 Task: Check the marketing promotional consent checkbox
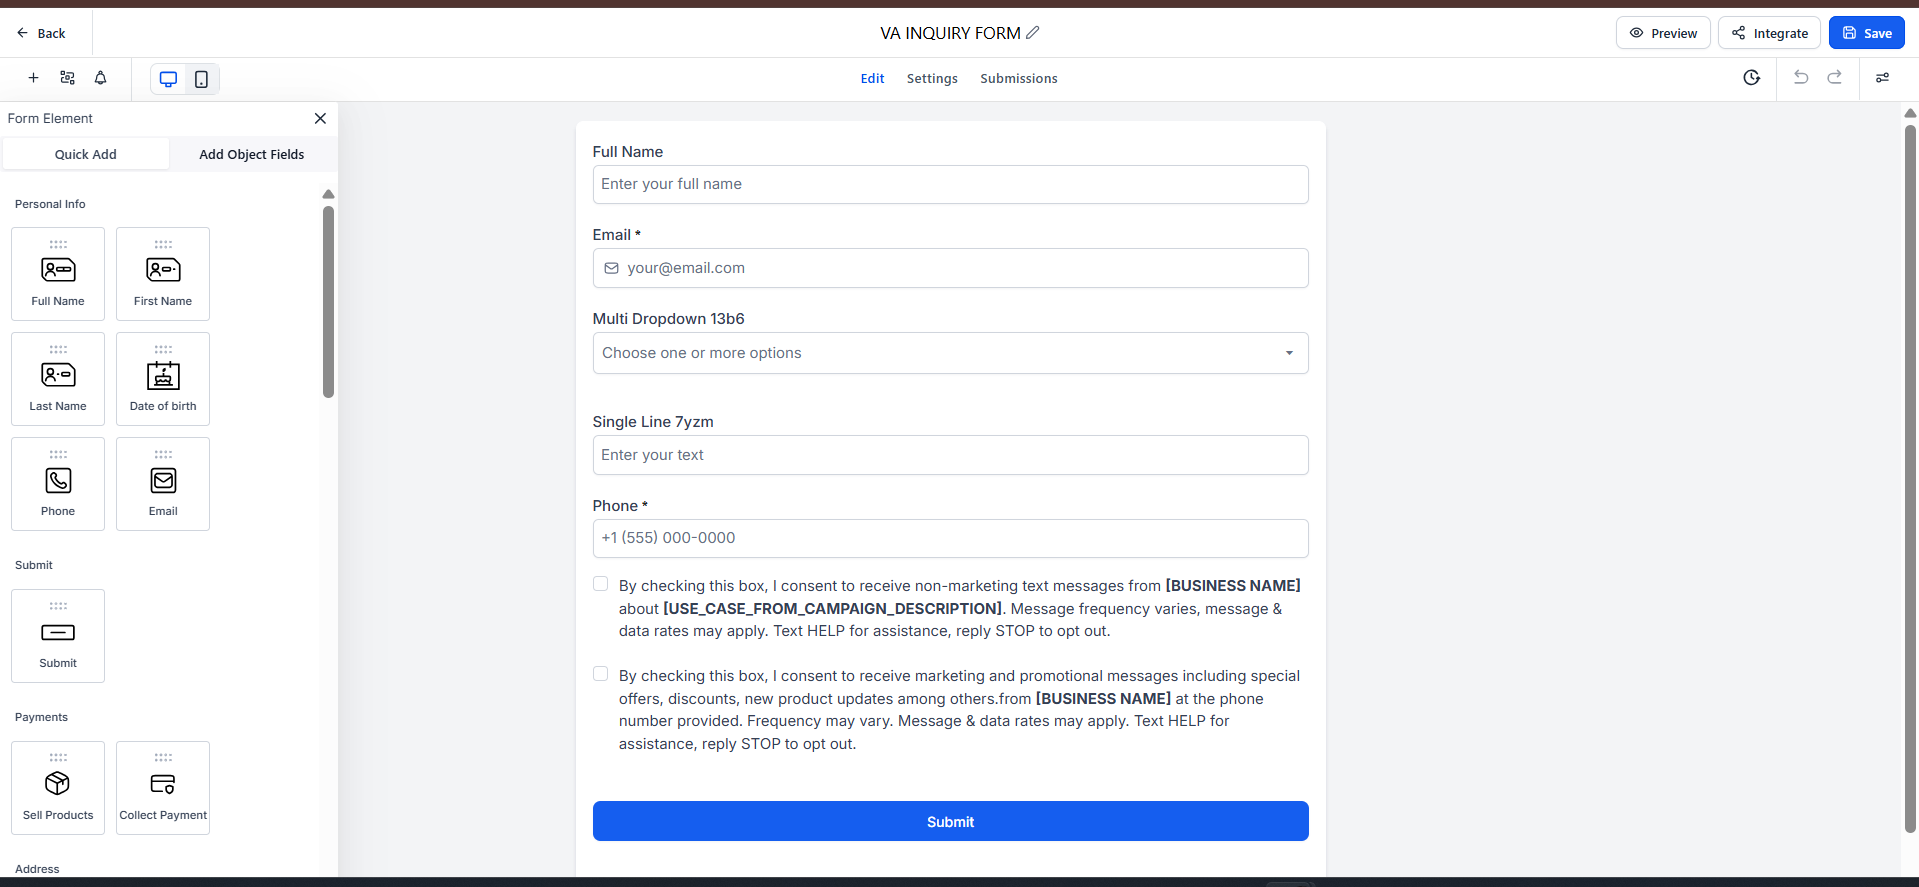point(600,674)
